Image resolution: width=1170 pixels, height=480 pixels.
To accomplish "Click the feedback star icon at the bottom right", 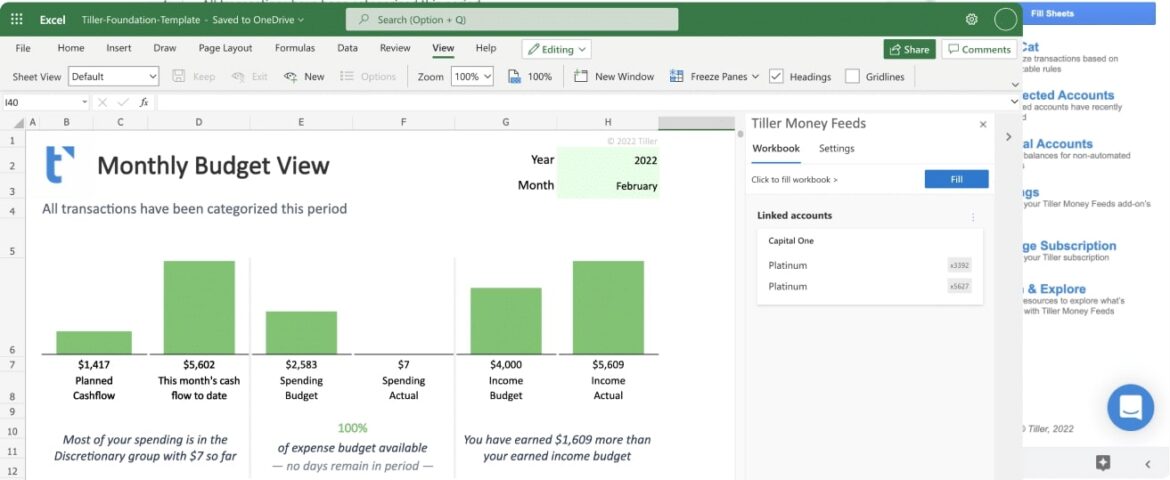I will [x=1103, y=463].
